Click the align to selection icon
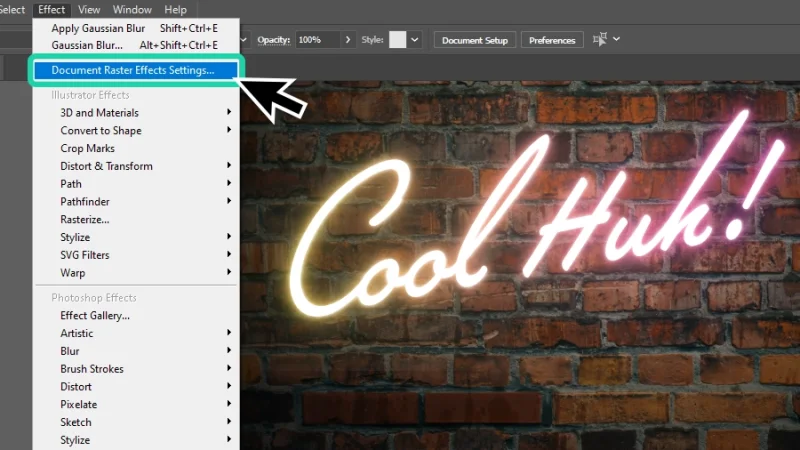 (600, 39)
